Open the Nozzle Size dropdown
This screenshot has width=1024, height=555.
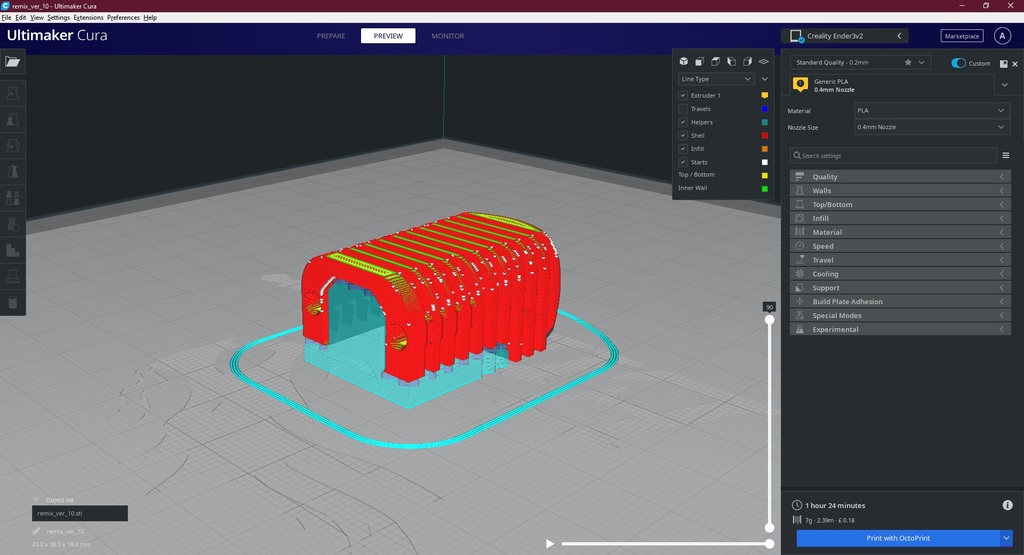(x=931, y=127)
